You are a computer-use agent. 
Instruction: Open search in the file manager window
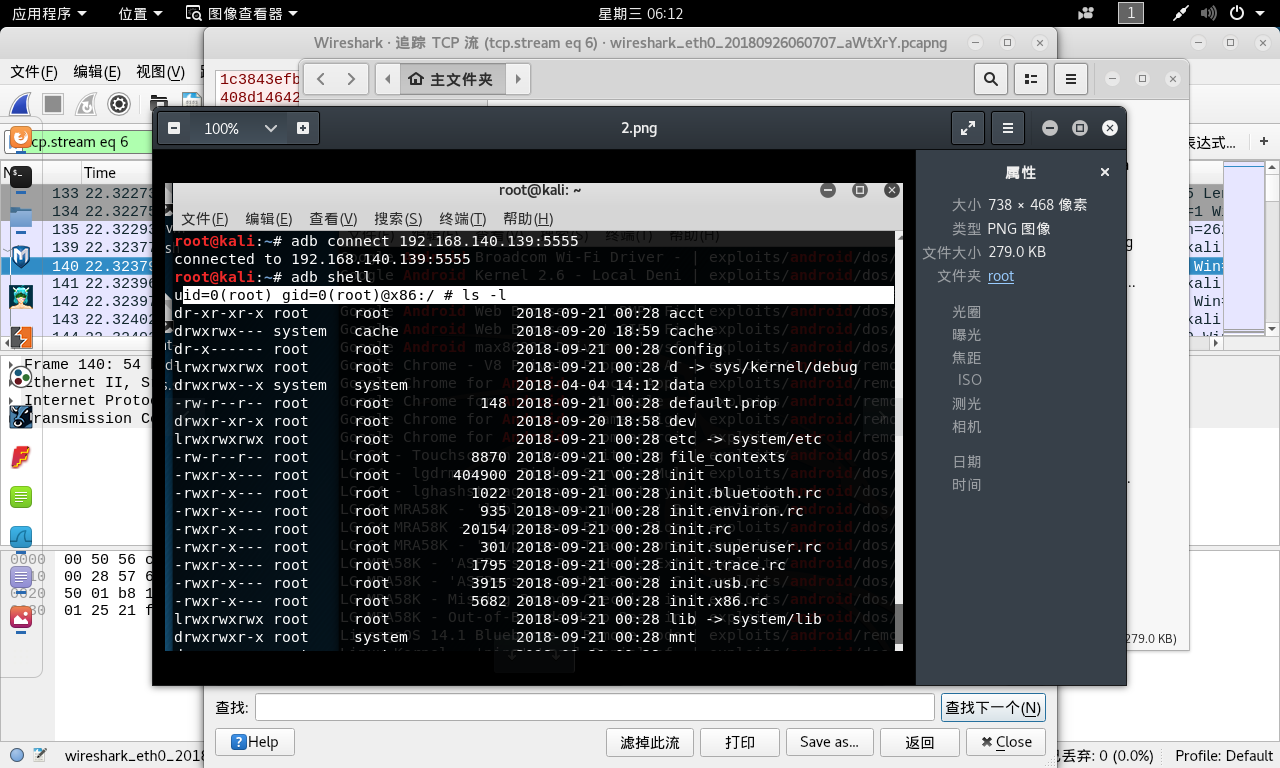(x=990, y=79)
